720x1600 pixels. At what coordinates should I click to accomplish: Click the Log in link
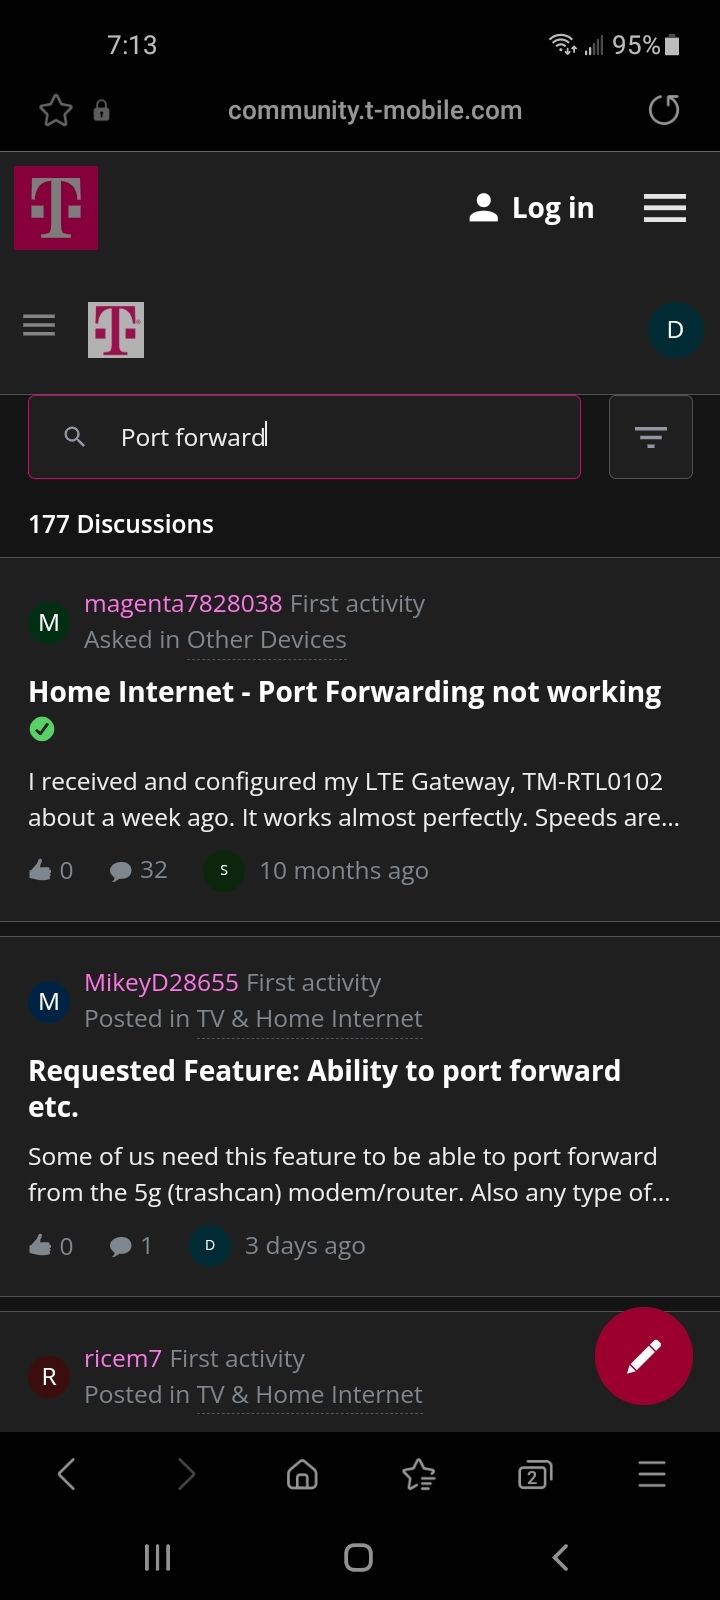point(532,207)
